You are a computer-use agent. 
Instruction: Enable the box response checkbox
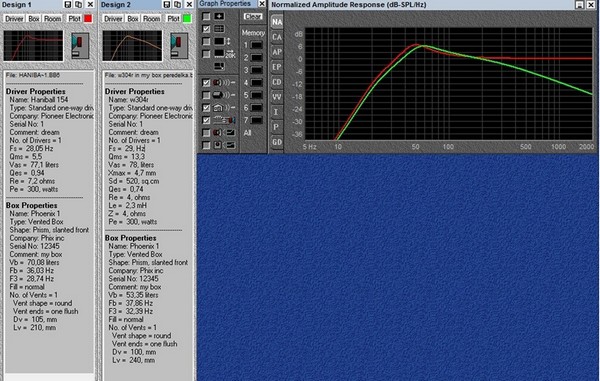point(206,95)
